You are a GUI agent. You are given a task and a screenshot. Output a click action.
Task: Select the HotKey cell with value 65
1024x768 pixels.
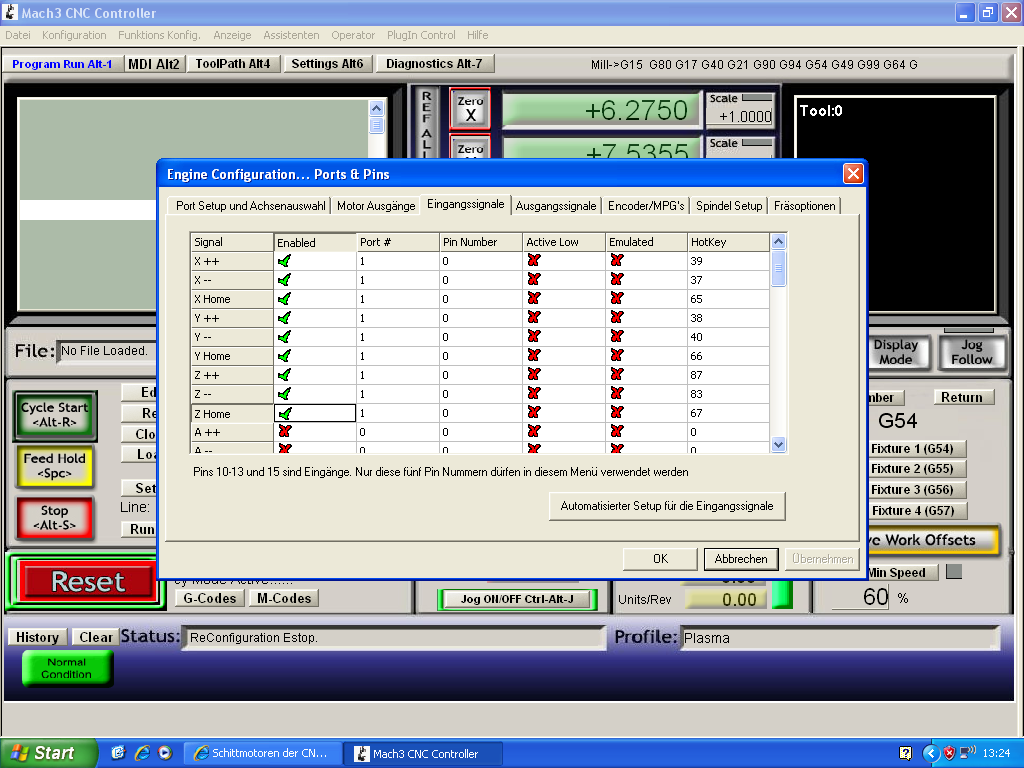[728, 299]
